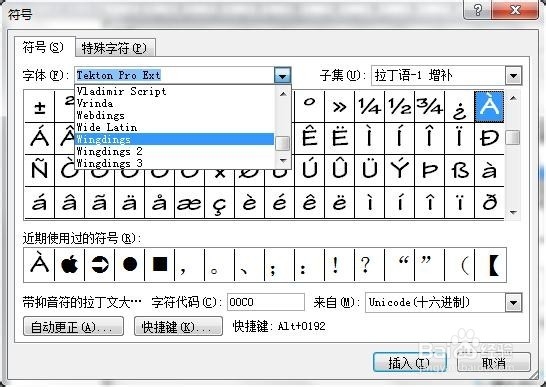Viewport: 546px width, 387px height.
Task: Select the ß sharp s symbol
Action: [x=459, y=170]
